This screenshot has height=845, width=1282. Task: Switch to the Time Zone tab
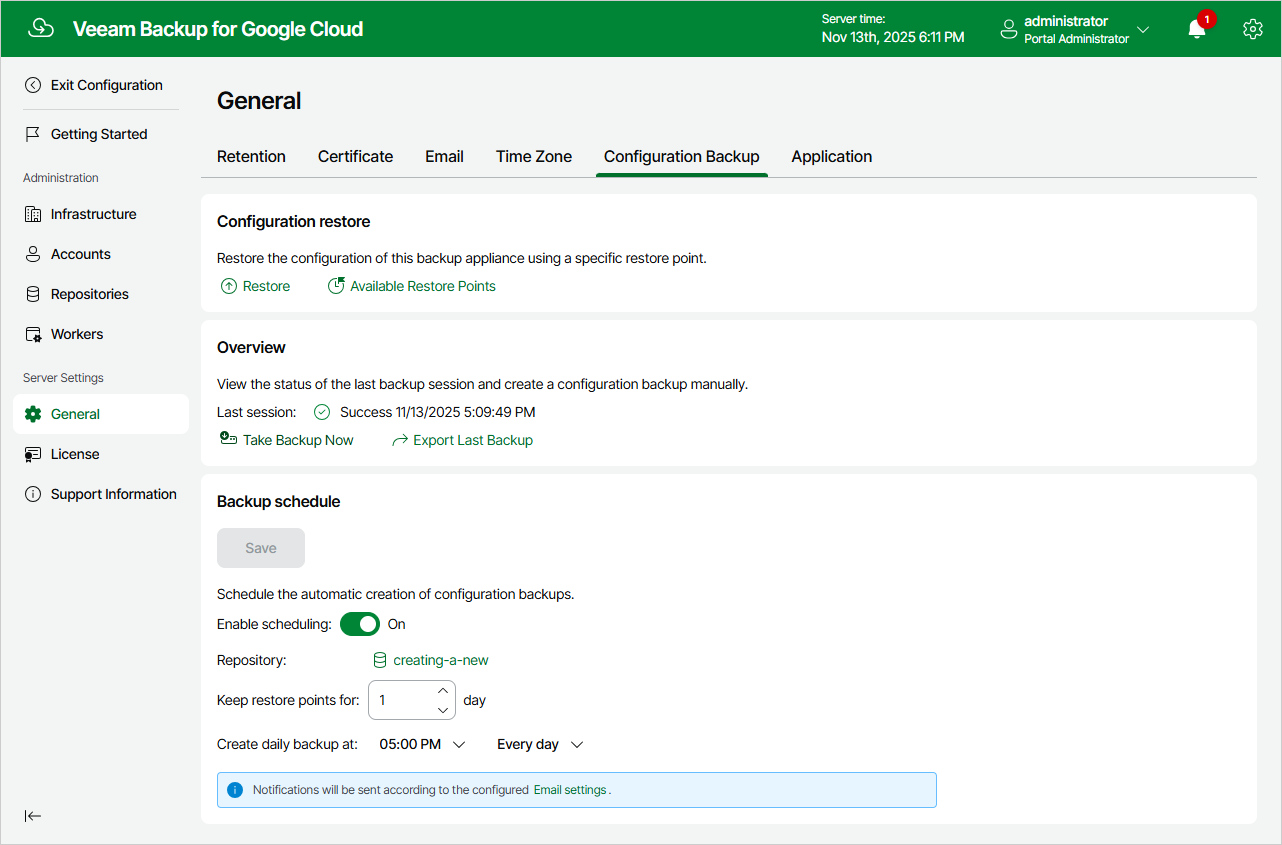[x=534, y=156]
